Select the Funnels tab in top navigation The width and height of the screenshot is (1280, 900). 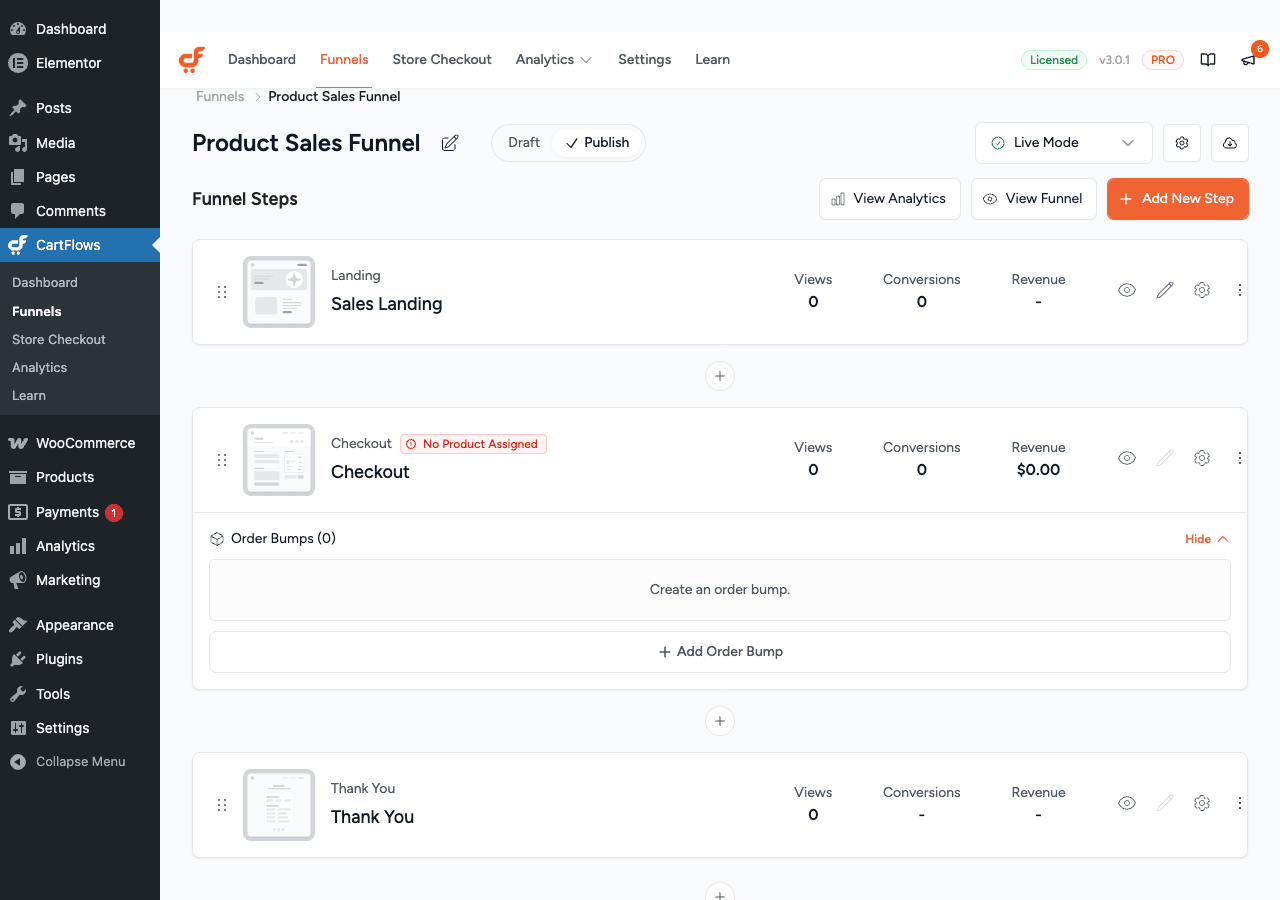(x=344, y=60)
